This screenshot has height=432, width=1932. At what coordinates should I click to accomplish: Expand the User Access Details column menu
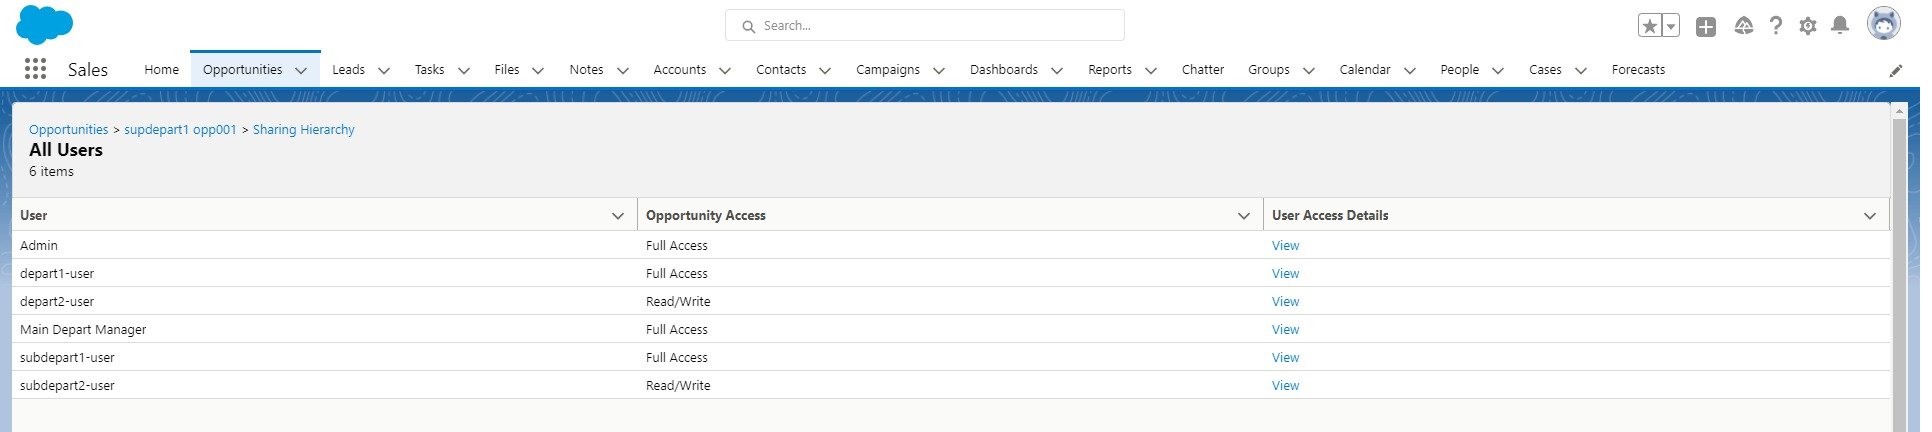1870,216
